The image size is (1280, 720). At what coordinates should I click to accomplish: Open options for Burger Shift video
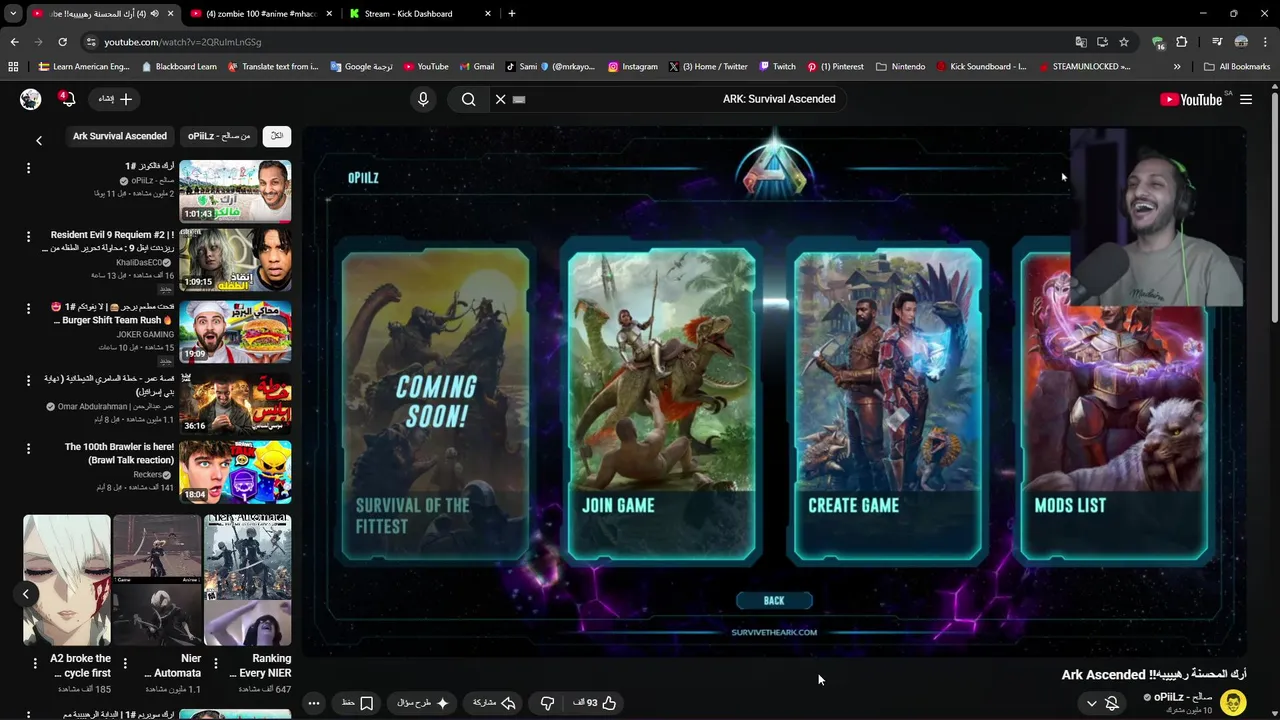[x=28, y=310]
